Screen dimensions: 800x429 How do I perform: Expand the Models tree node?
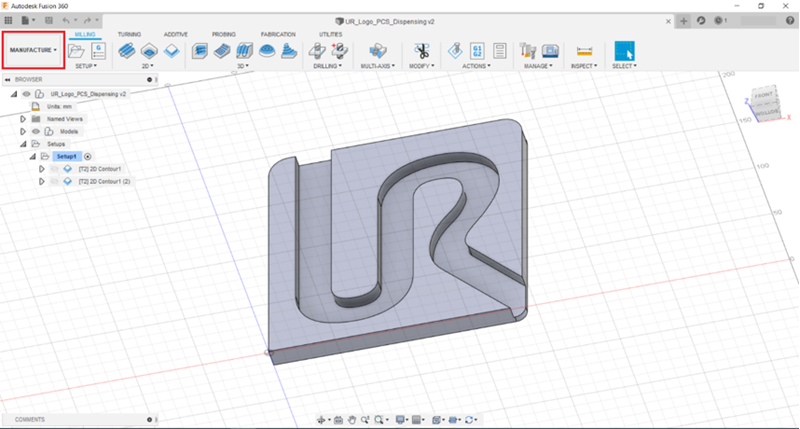click(22, 131)
